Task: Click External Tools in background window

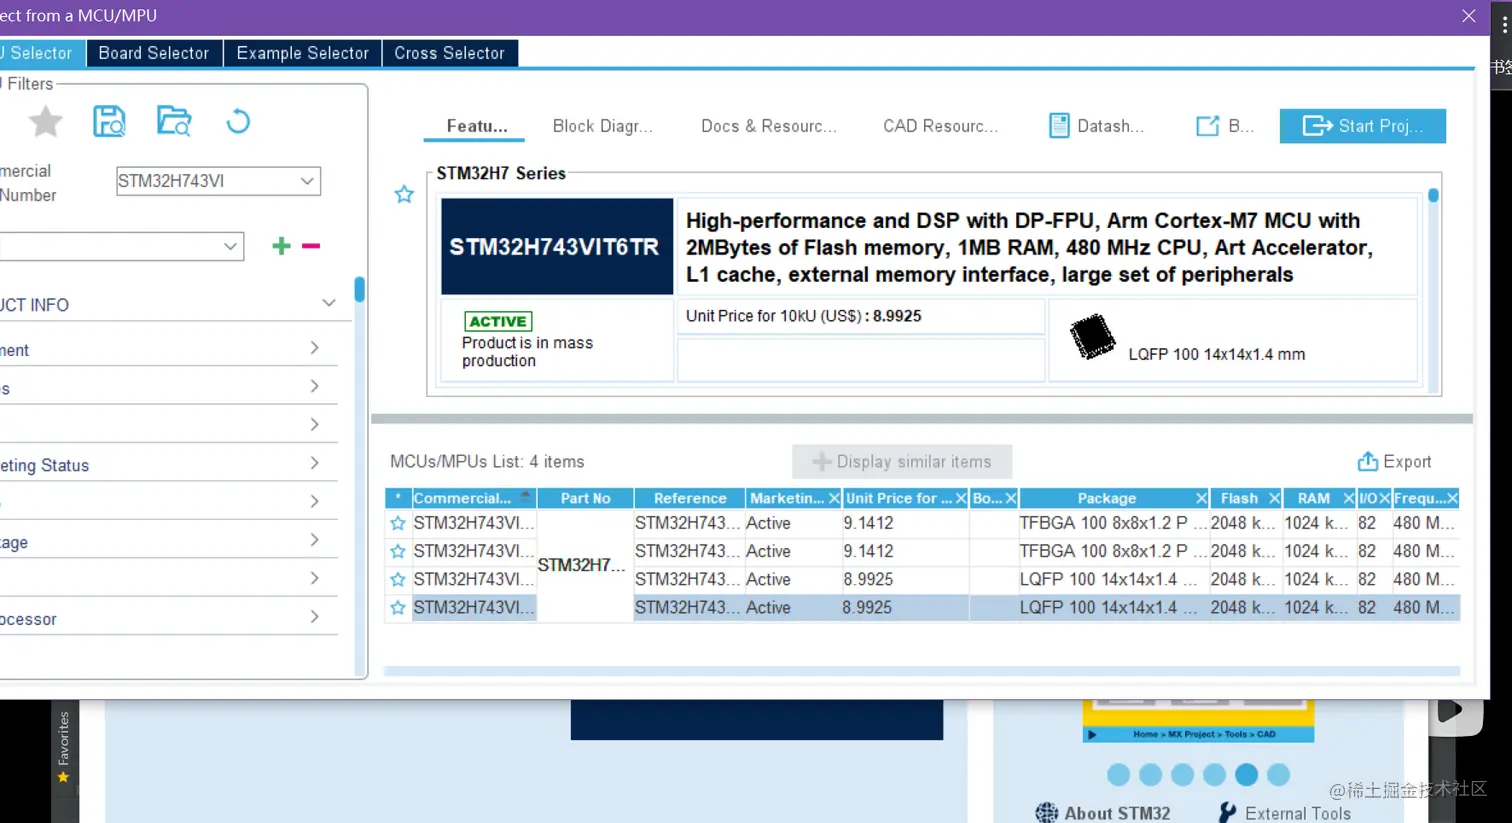Action: pyautogui.click(x=1284, y=812)
